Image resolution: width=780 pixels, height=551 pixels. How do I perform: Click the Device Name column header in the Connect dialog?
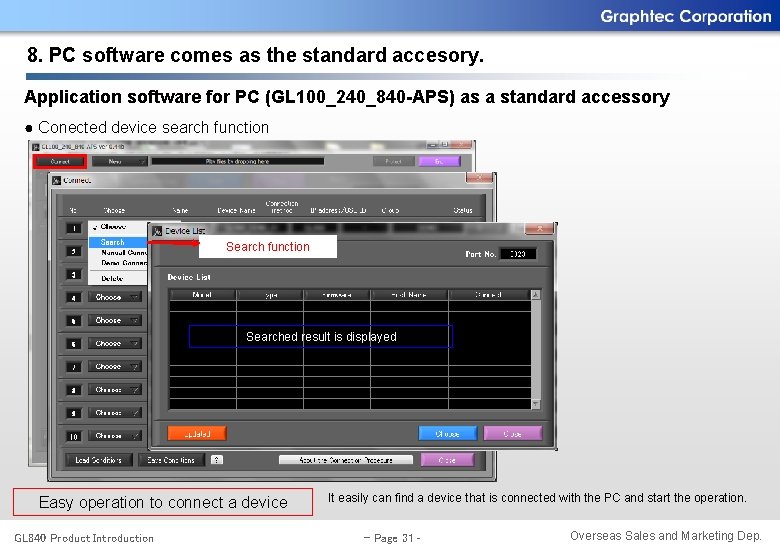point(236,210)
